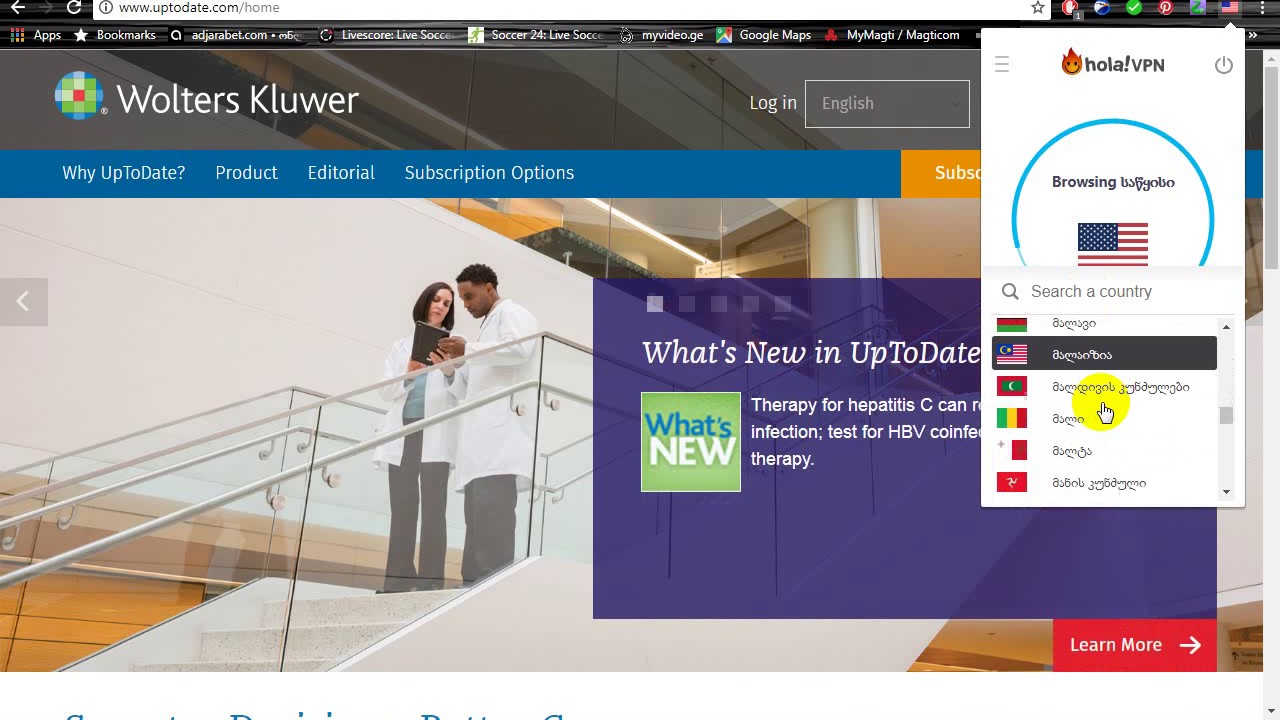Open the Hola VPN hamburger menu

(1002, 65)
